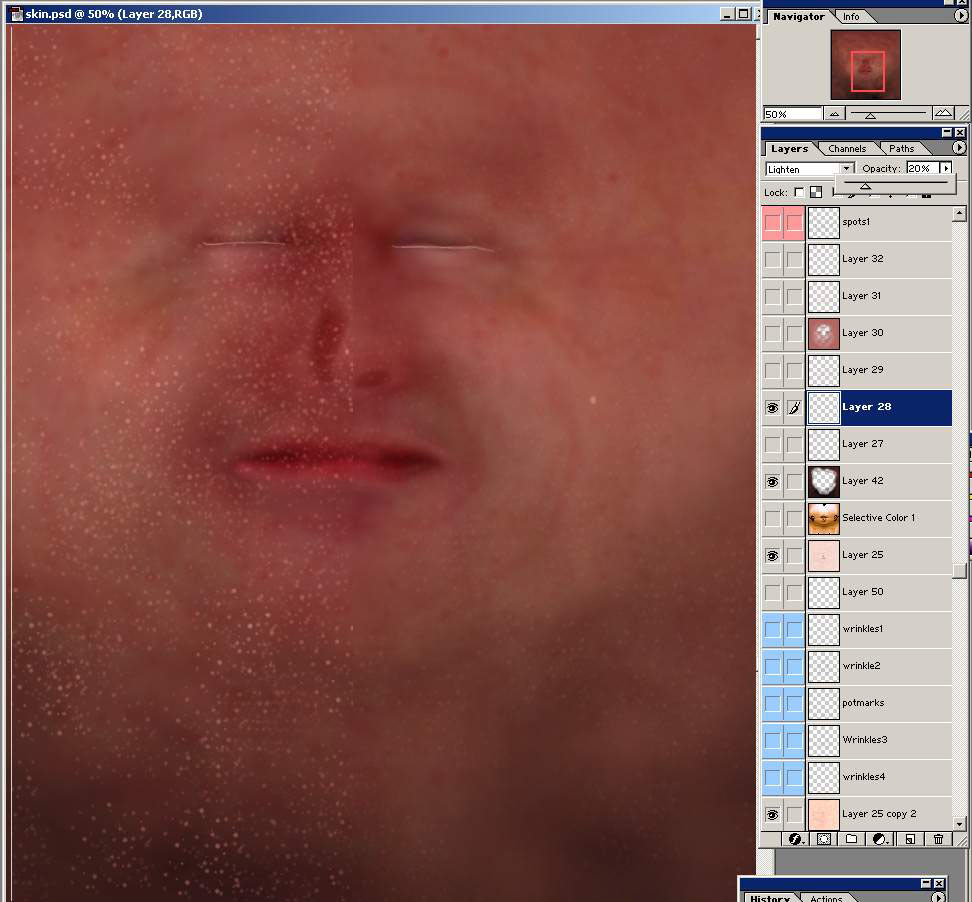Create a new layer
The height and width of the screenshot is (902, 972).
910,840
